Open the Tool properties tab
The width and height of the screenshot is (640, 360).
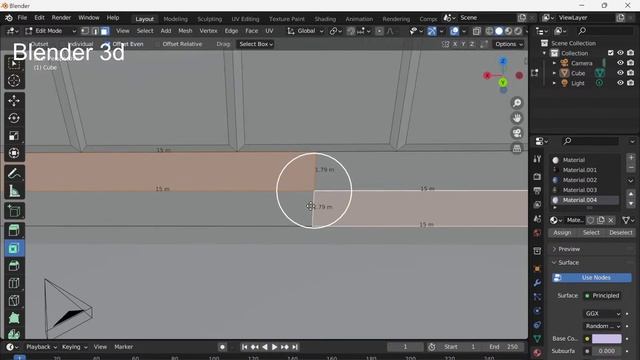(537, 159)
